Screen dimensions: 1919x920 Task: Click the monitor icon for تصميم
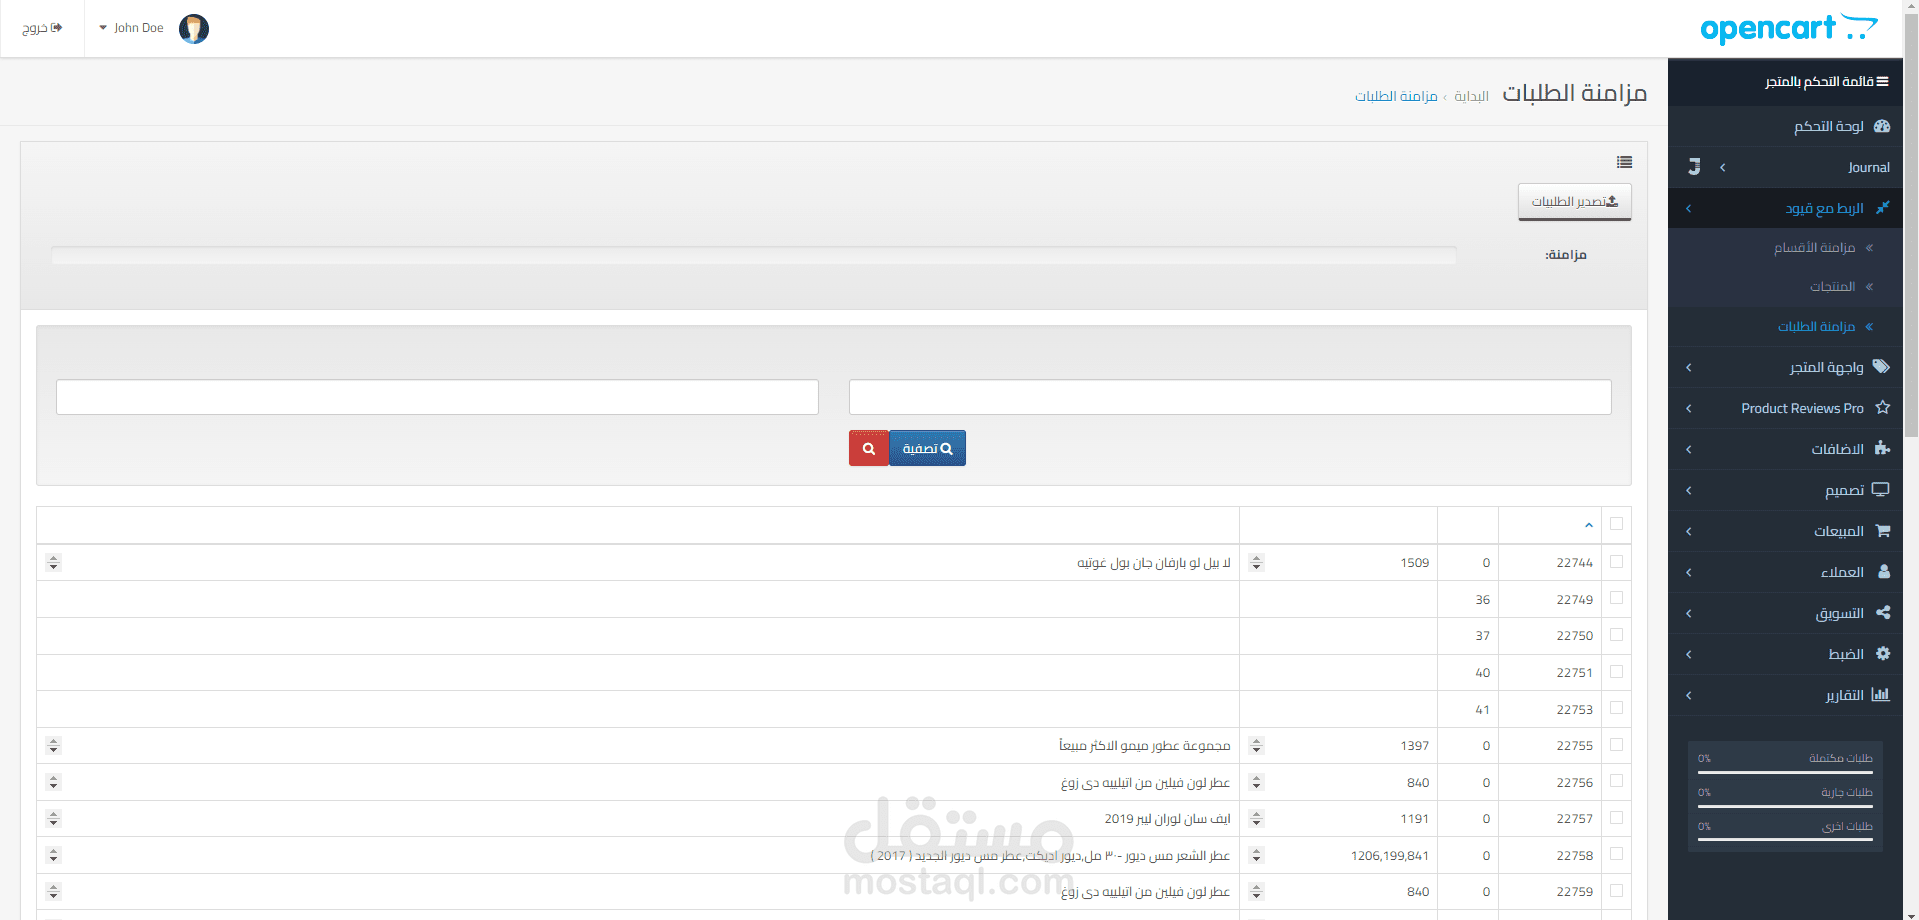pos(1881,490)
